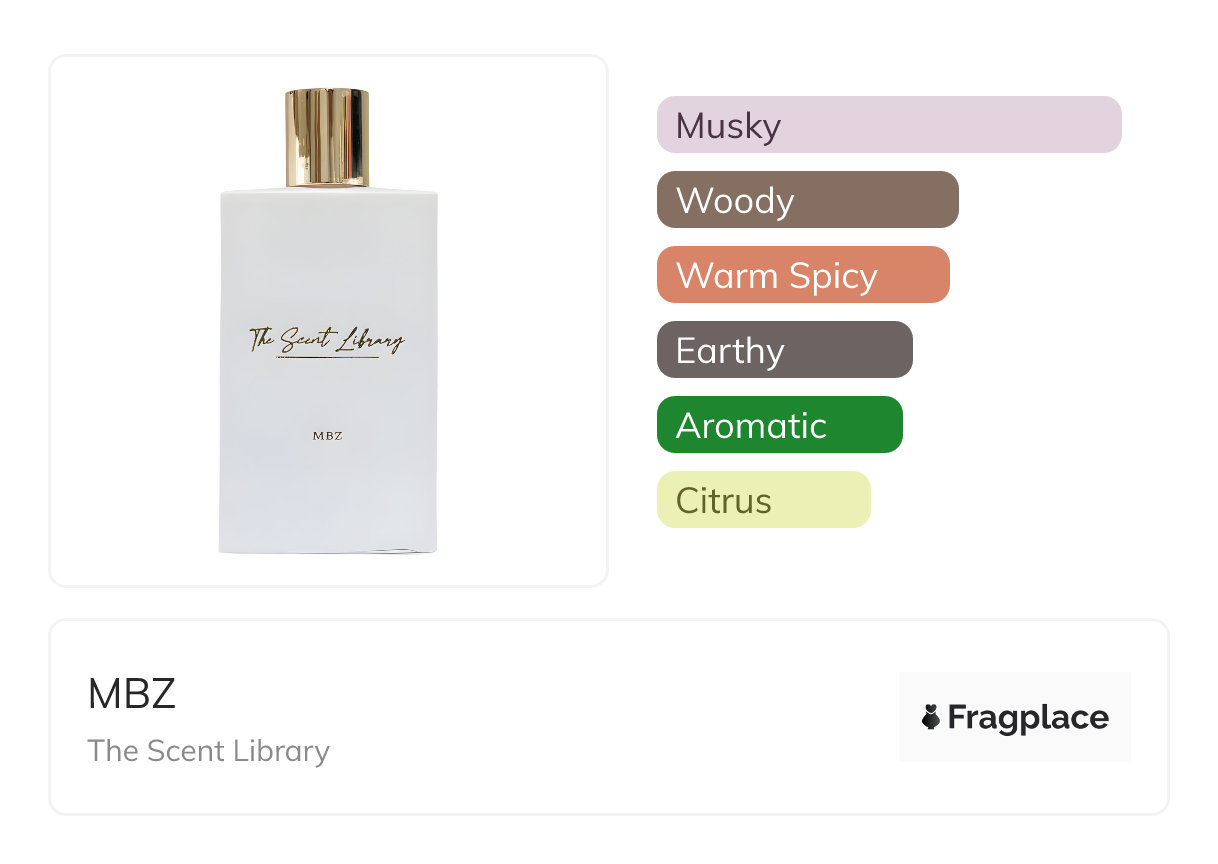Click the pale yellow Citrus accord bar

click(764, 500)
